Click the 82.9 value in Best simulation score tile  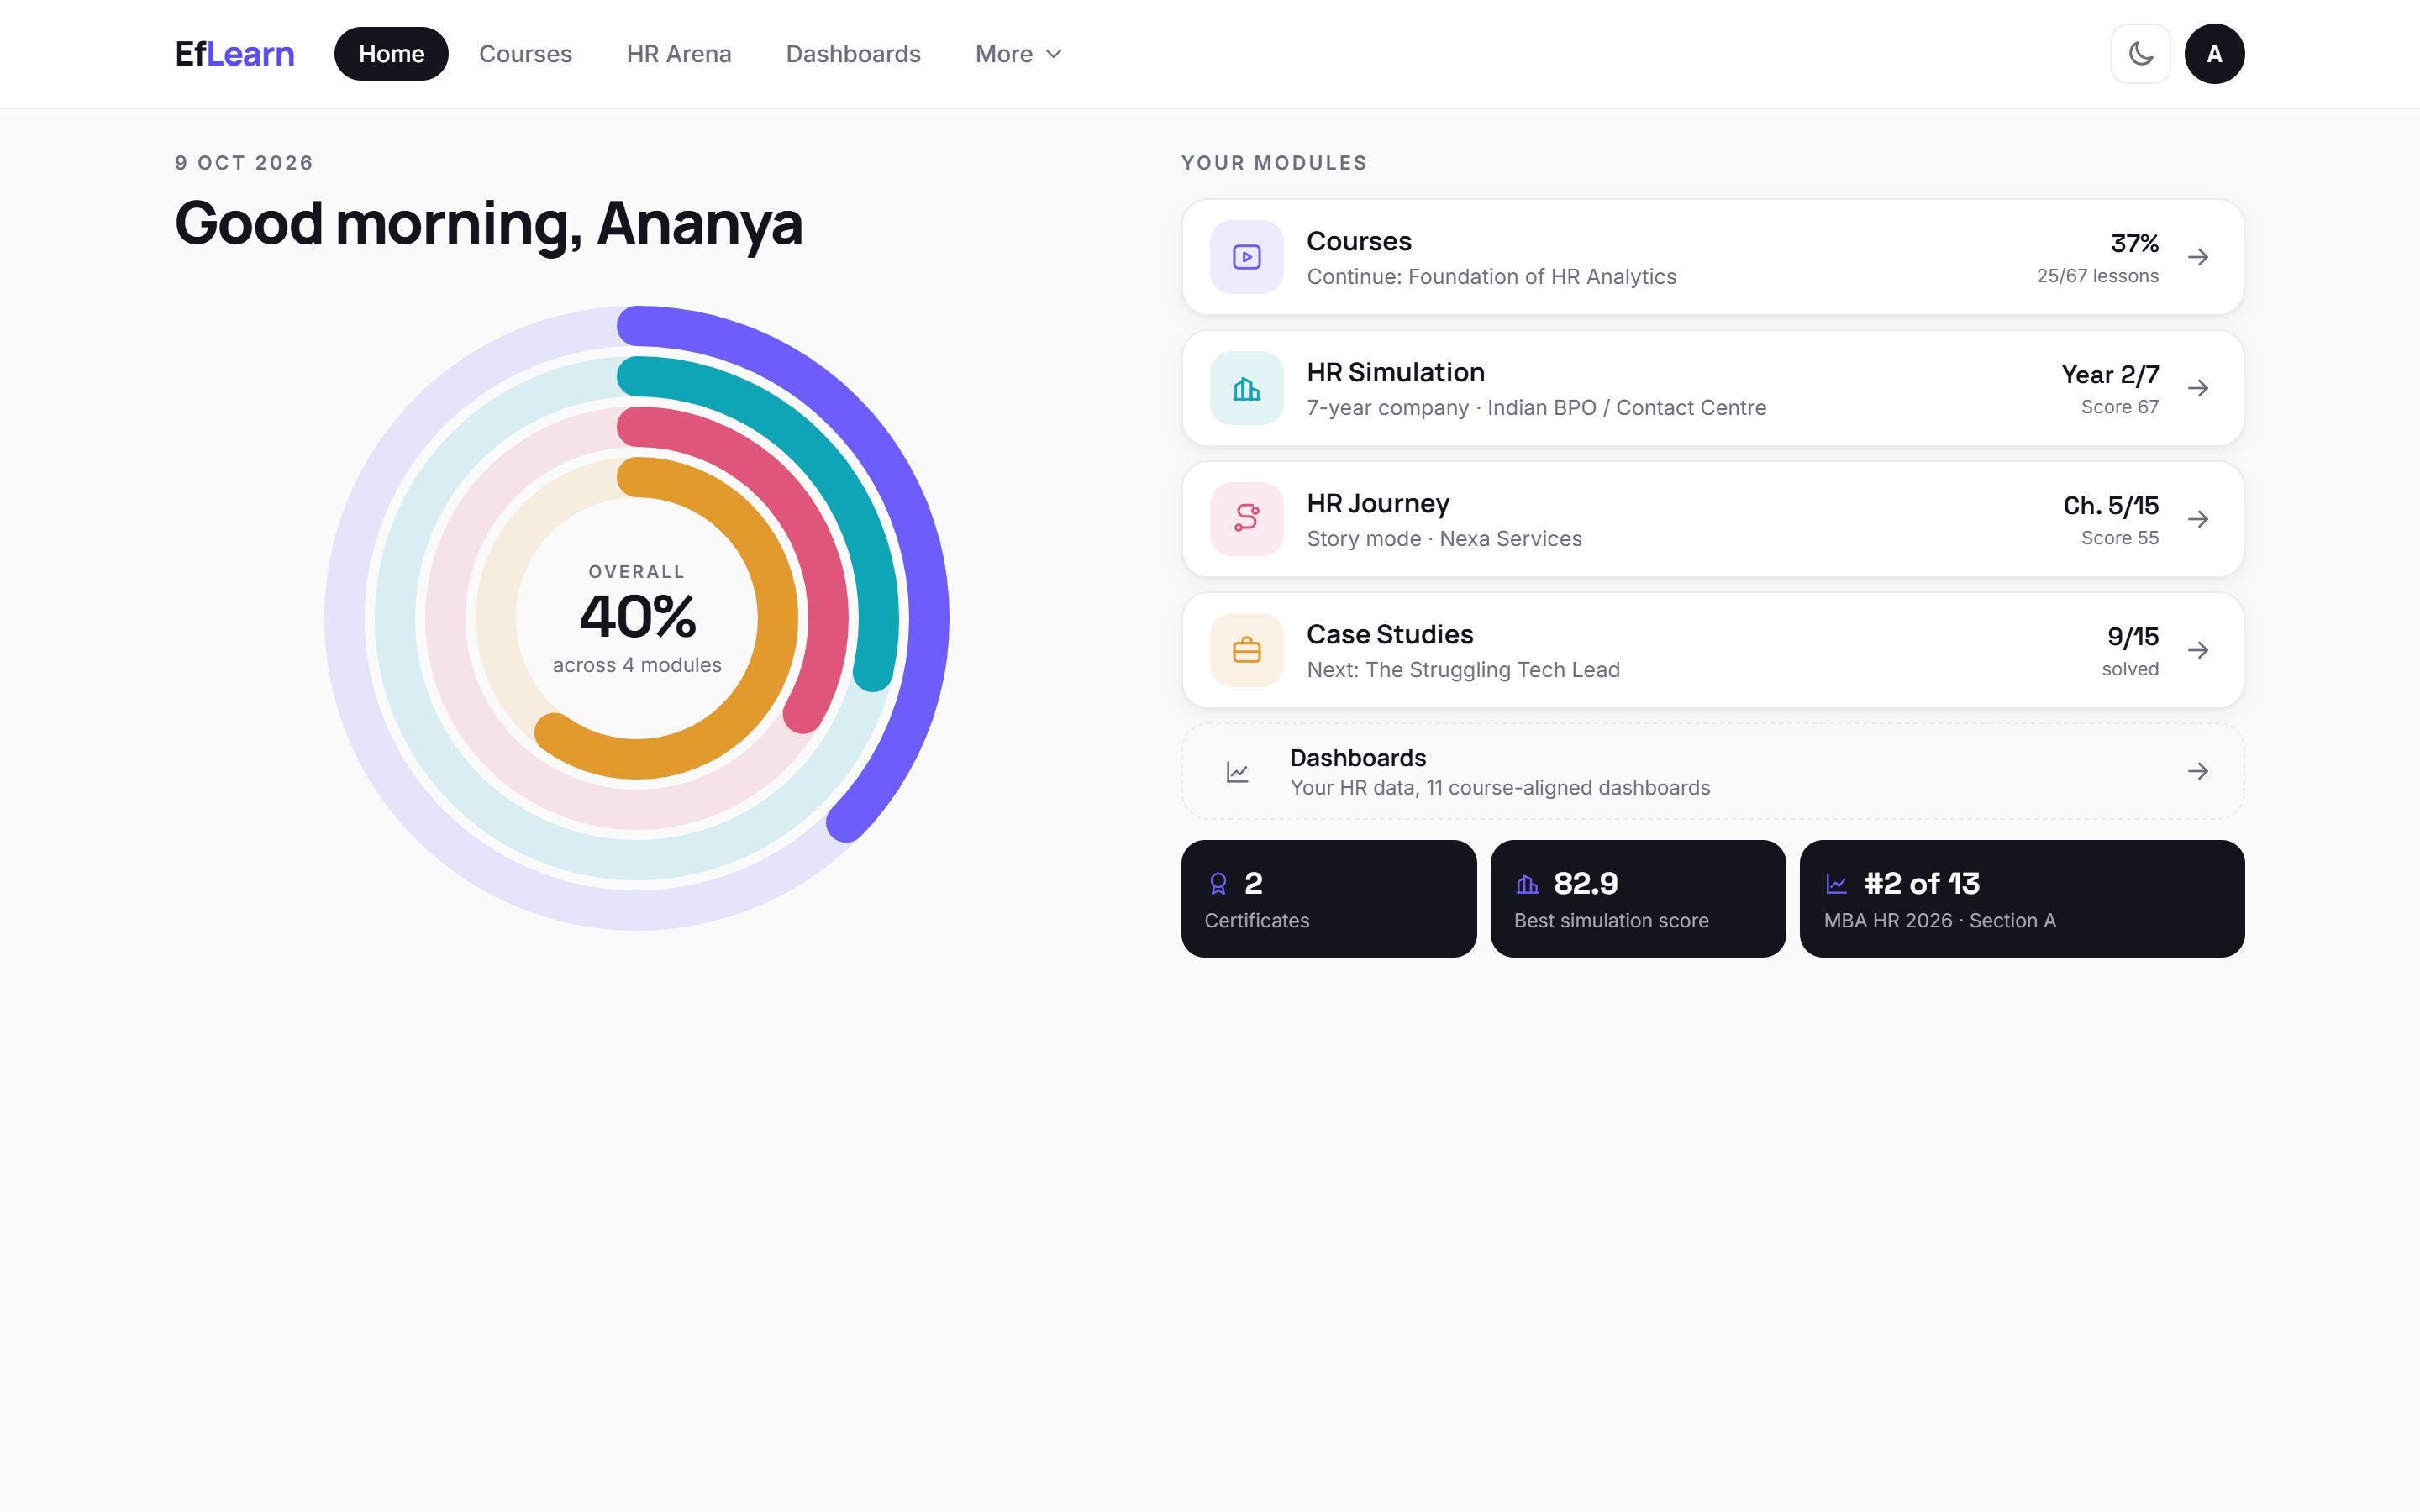(x=1585, y=884)
